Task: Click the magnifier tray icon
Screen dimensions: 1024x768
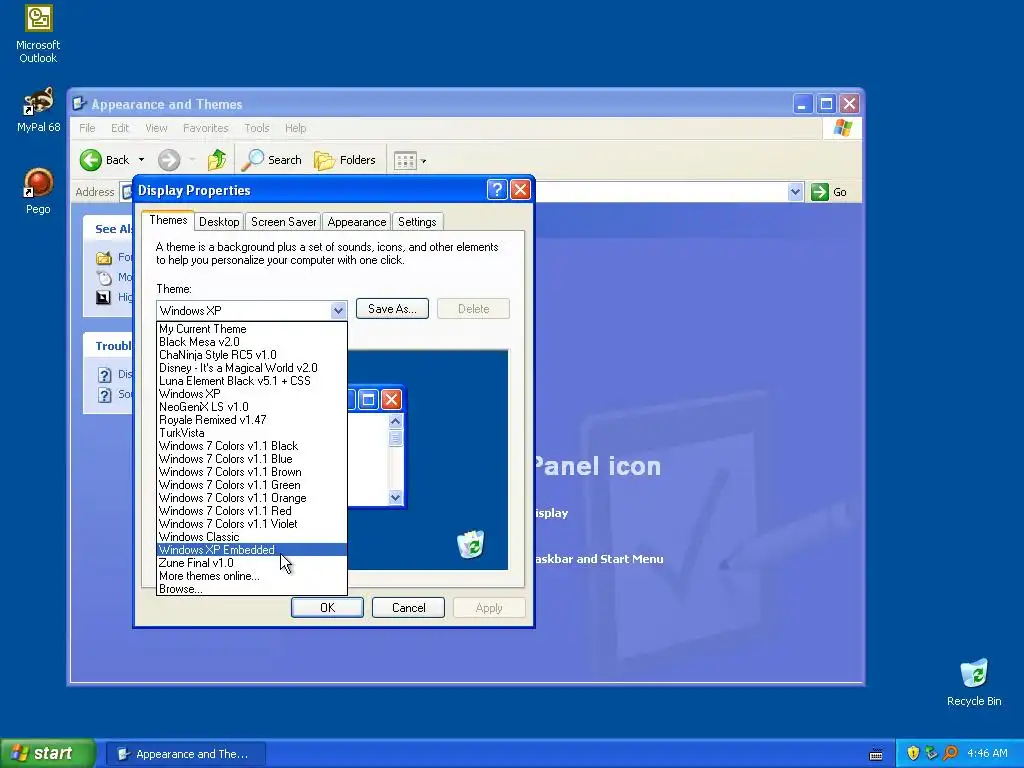Action: pos(951,753)
